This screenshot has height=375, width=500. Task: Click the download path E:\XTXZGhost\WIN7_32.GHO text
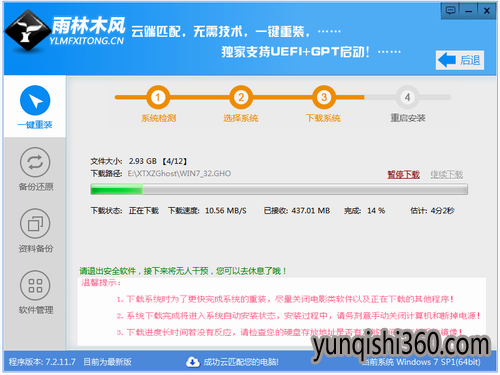coord(179,173)
